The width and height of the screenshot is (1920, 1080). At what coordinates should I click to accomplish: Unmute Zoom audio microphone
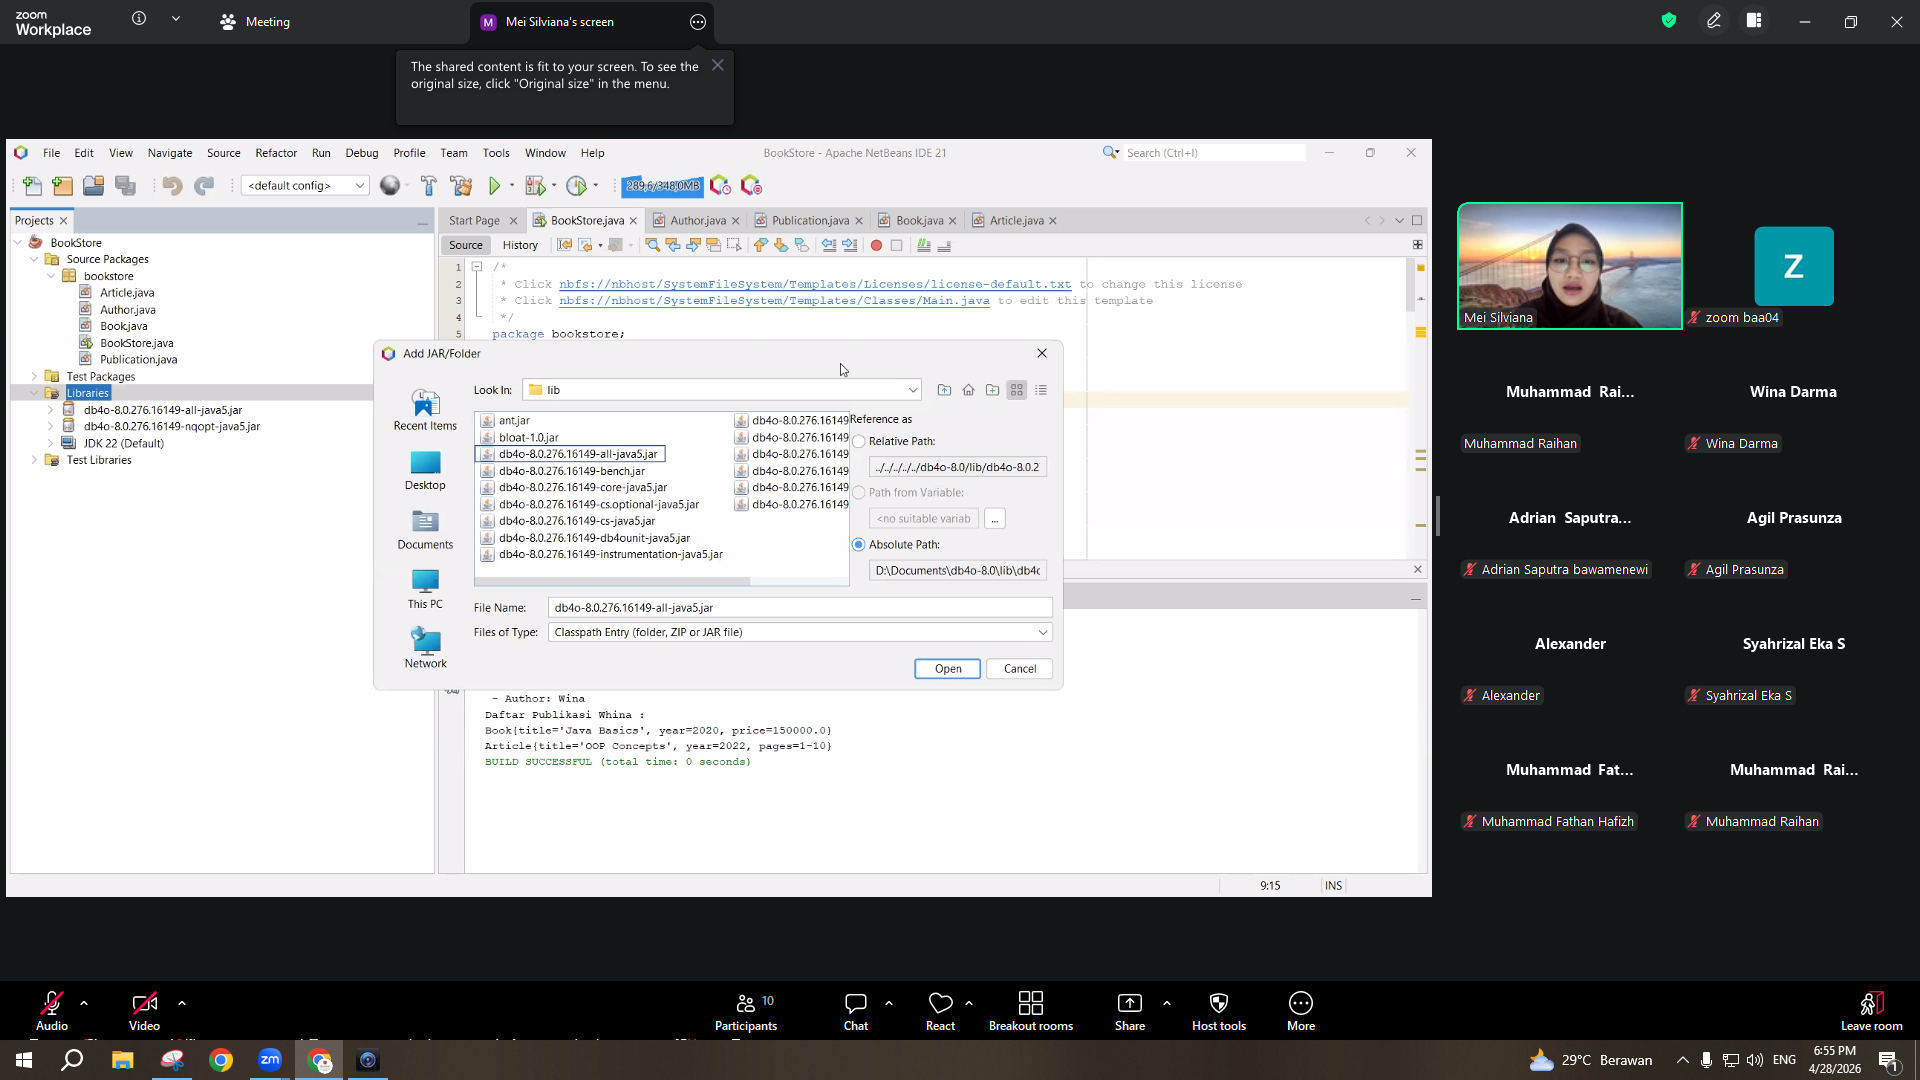(x=52, y=1012)
